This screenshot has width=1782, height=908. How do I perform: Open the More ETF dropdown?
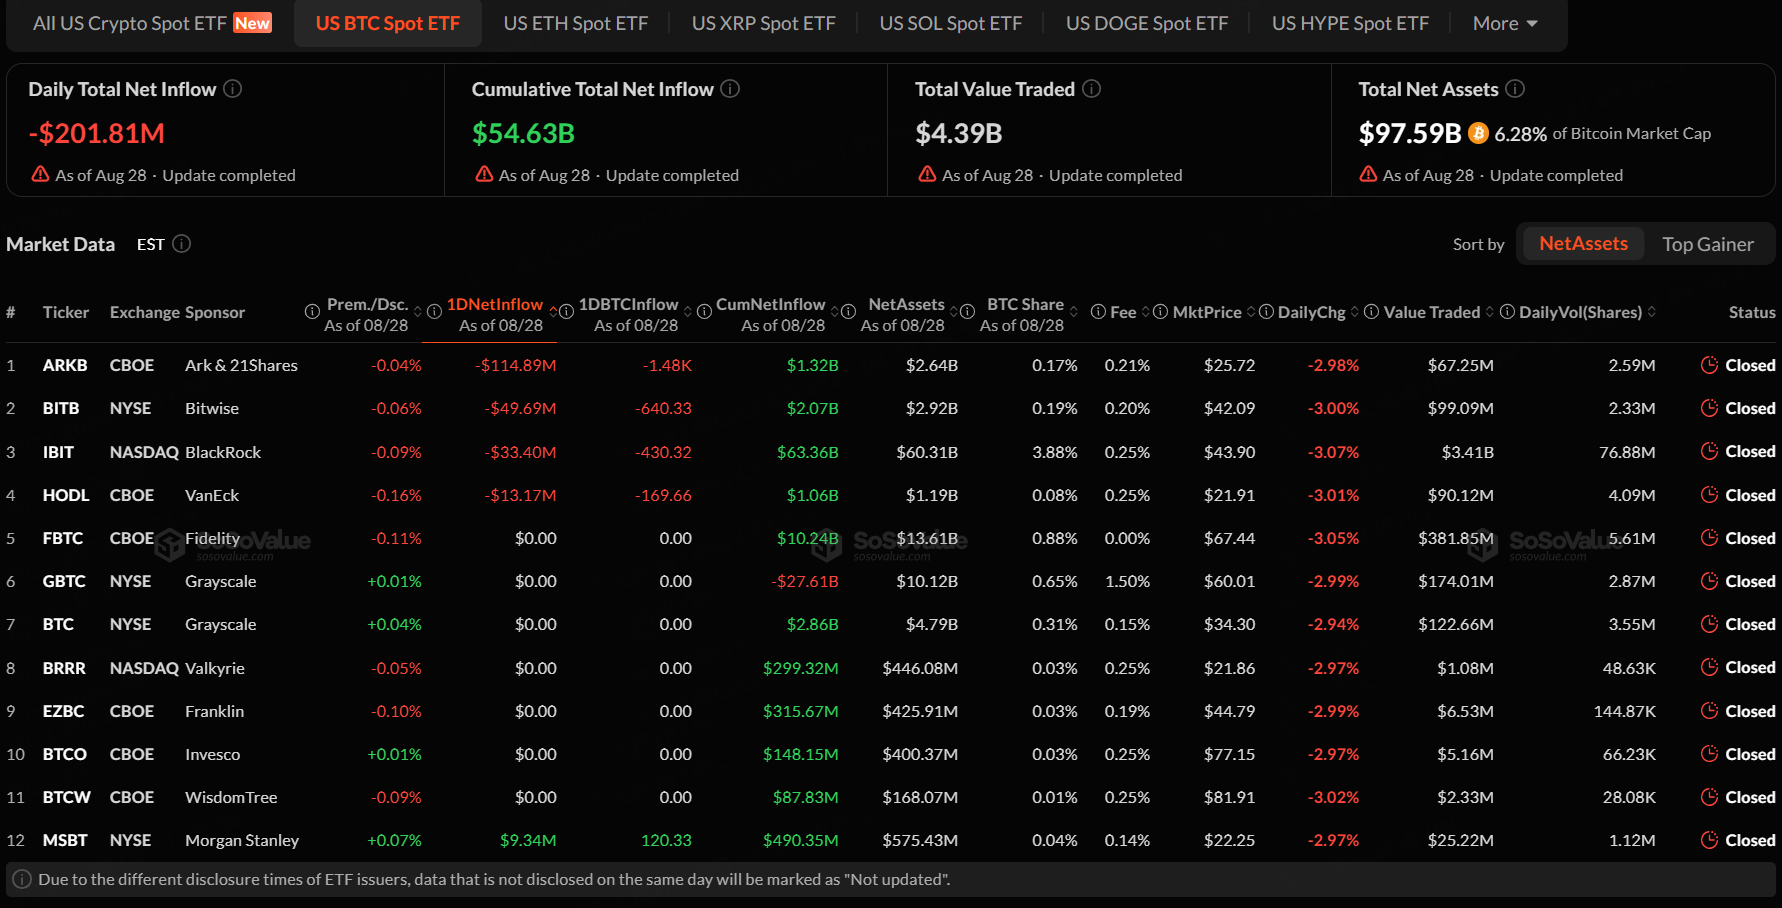pyautogui.click(x=1505, y=23)
